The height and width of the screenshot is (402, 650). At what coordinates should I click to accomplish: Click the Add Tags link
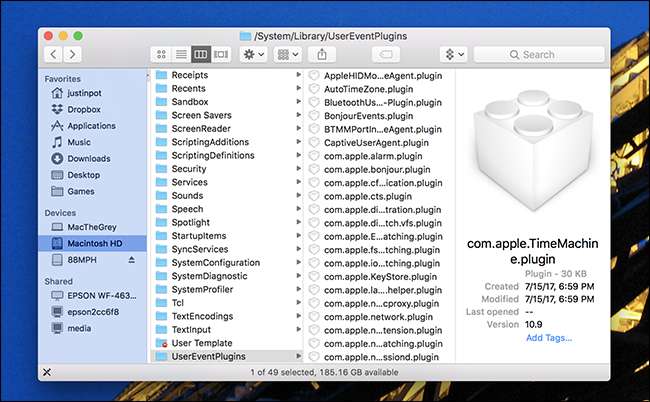click(549, 338)
